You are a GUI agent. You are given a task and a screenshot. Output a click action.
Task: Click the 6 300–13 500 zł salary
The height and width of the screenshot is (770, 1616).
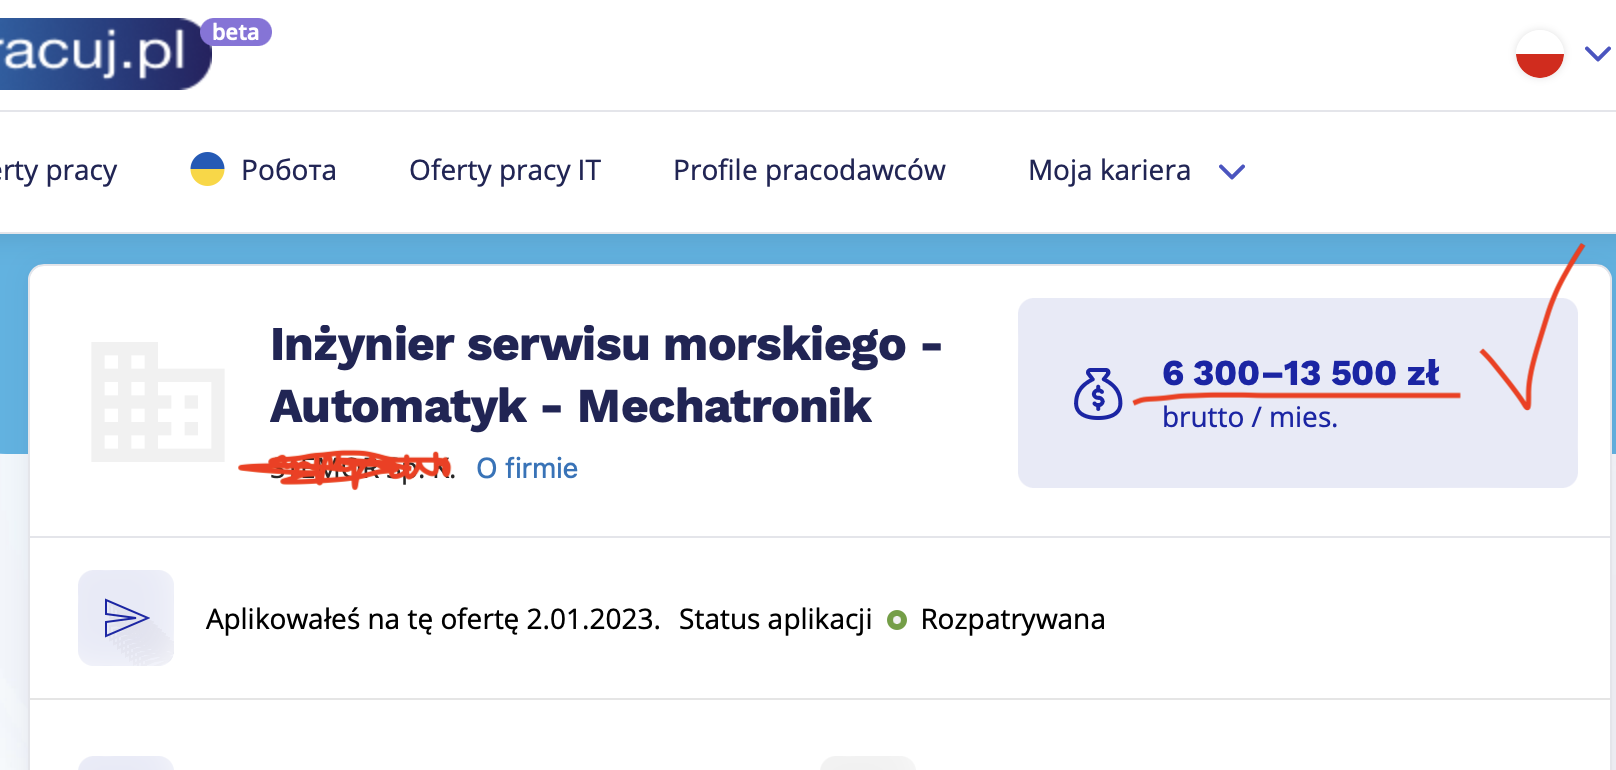click(1300, 373)
